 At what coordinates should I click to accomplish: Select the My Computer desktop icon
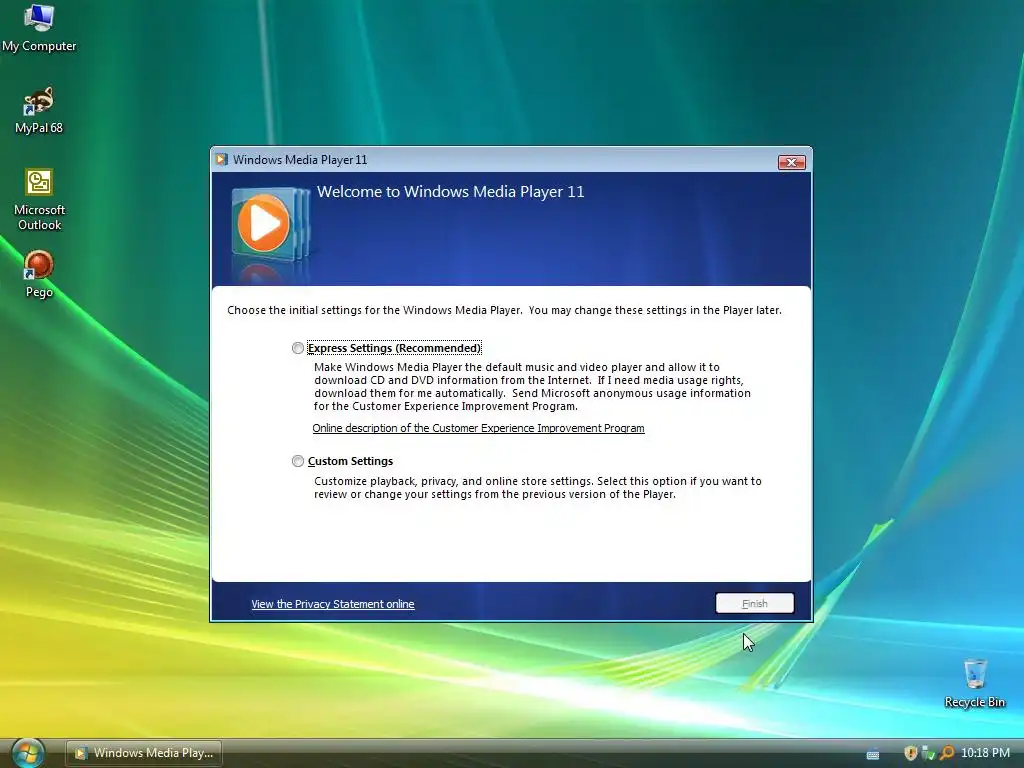[39, 28]
